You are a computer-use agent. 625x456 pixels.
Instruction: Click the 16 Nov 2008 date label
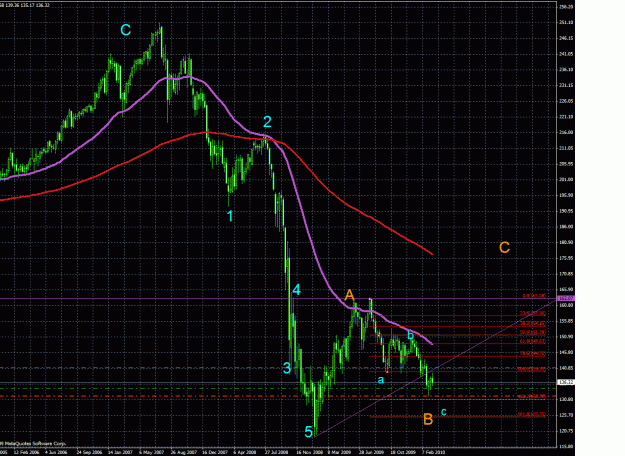pos(310,452)
